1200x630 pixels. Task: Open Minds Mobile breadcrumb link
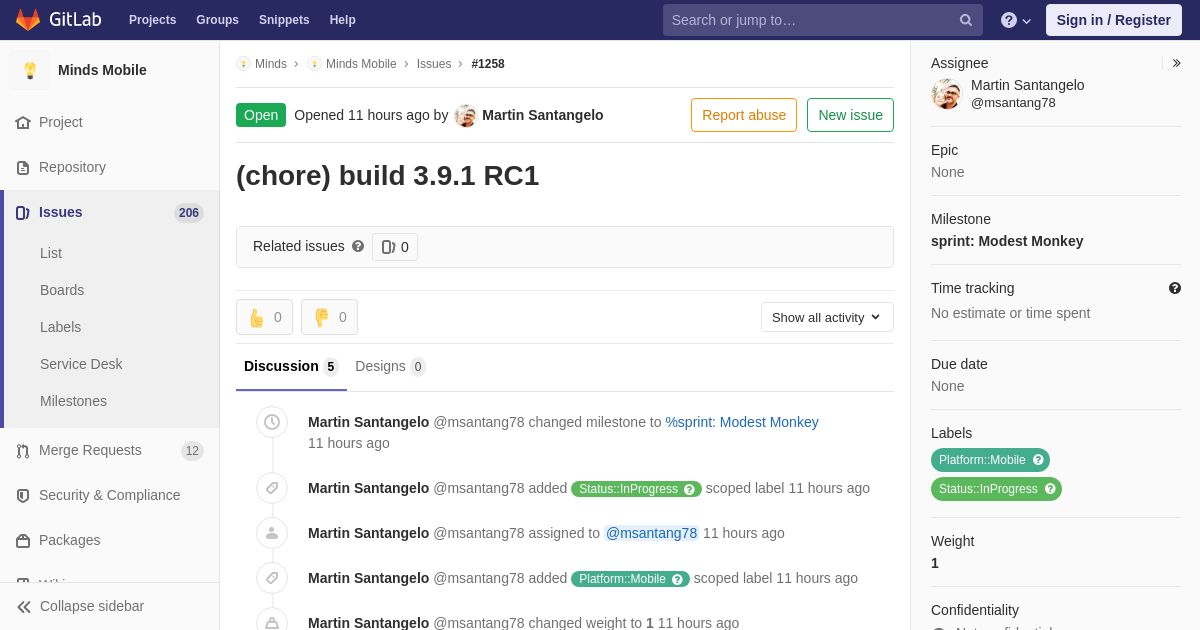pos(361,64)
